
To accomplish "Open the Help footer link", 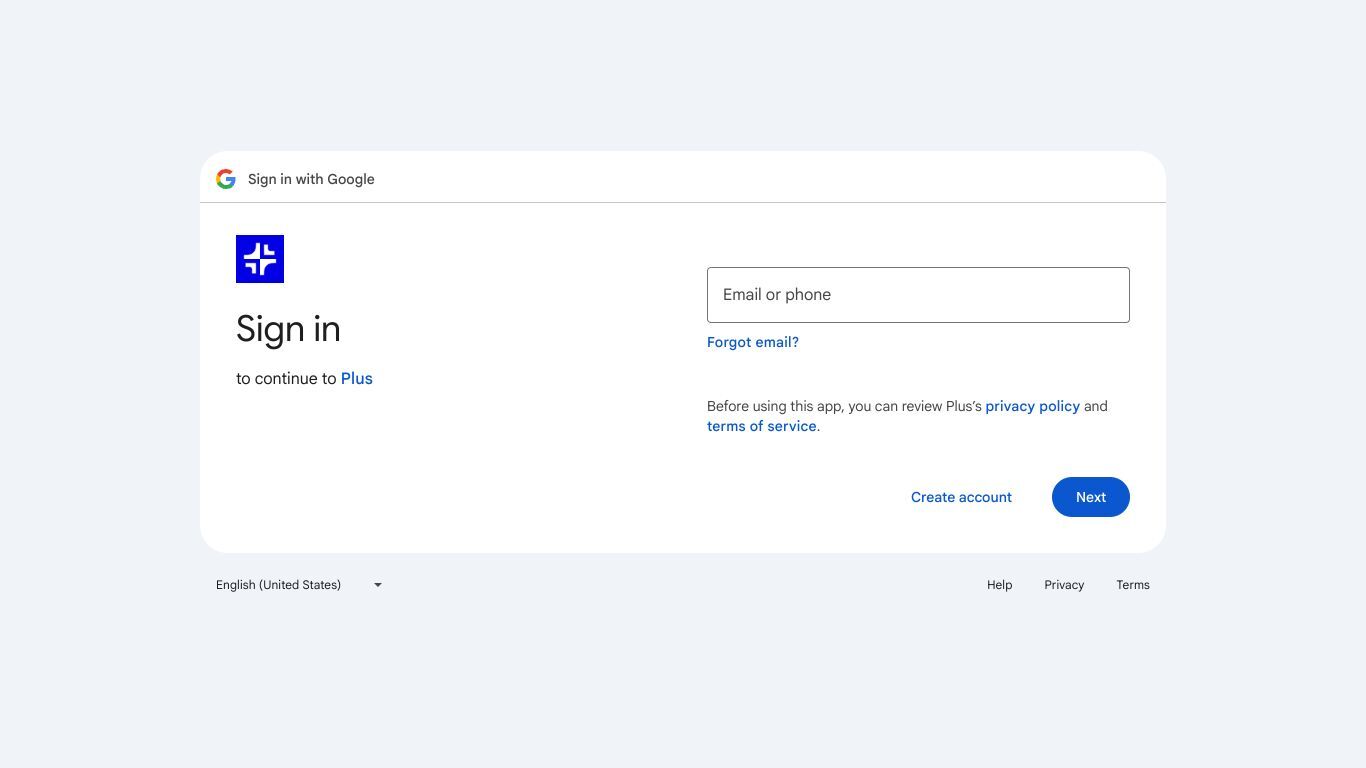I will tap(999, 585).
